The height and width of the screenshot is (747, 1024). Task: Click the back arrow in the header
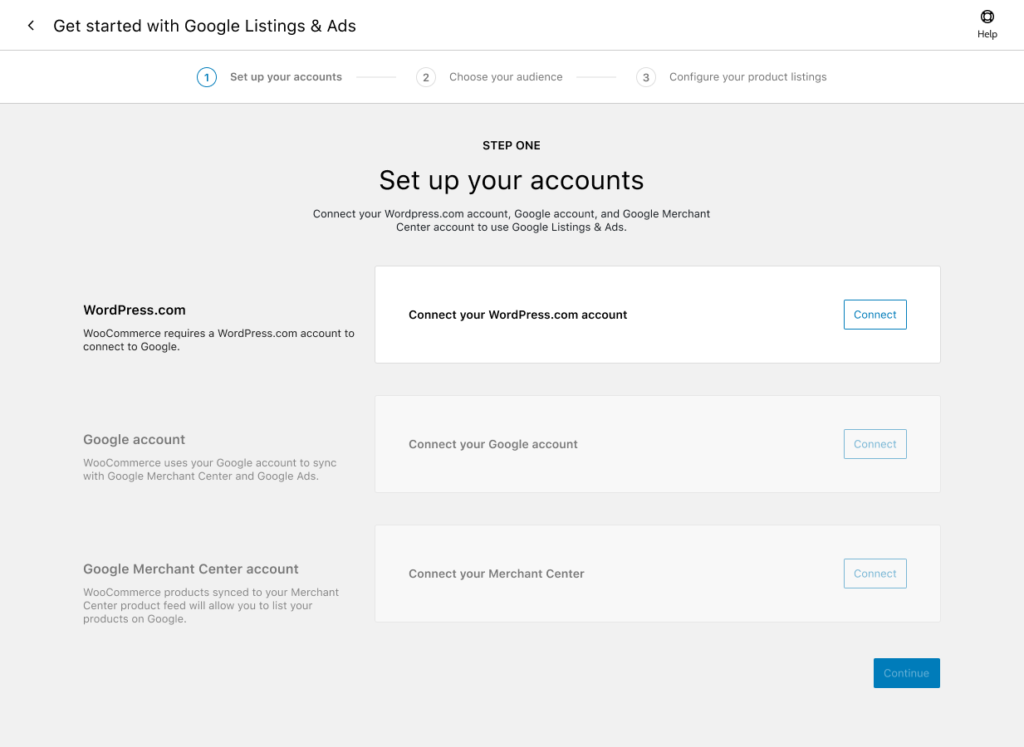(31, 25)
